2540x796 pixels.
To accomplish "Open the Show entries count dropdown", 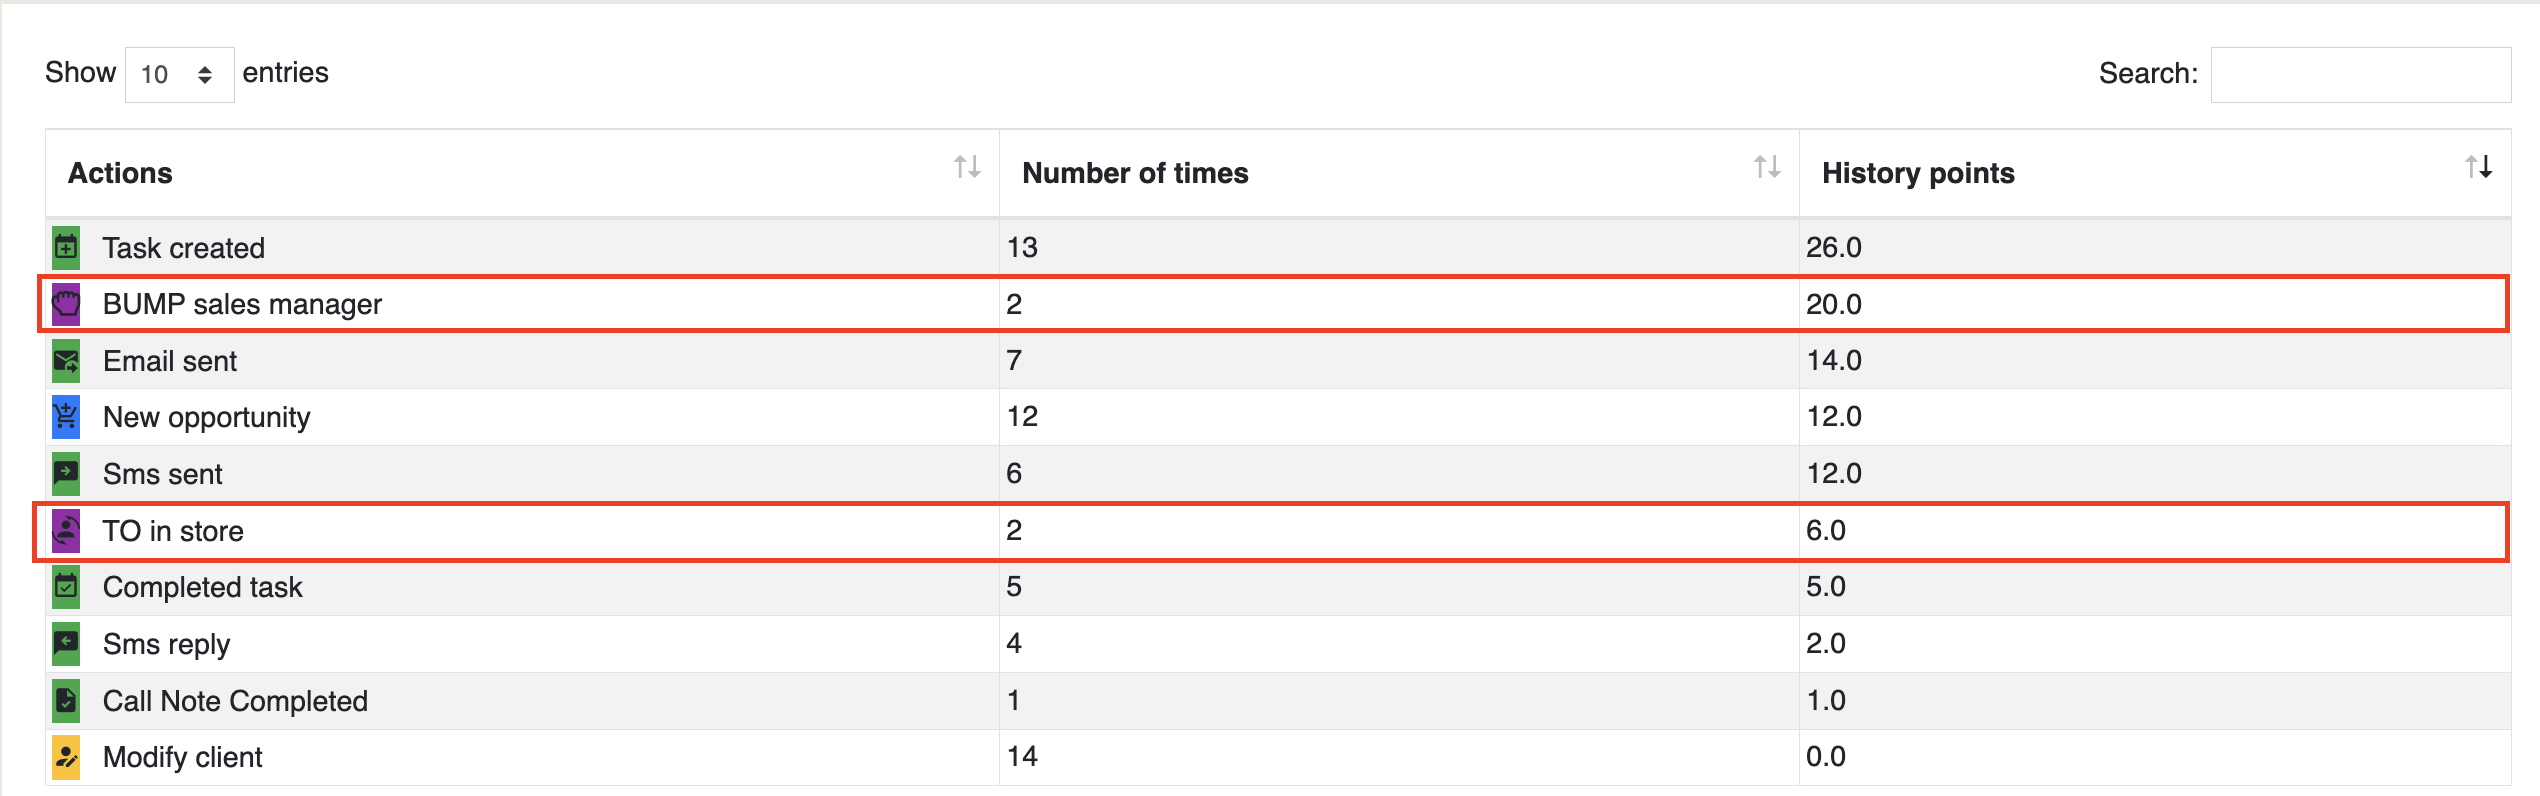I will (179, 75).
